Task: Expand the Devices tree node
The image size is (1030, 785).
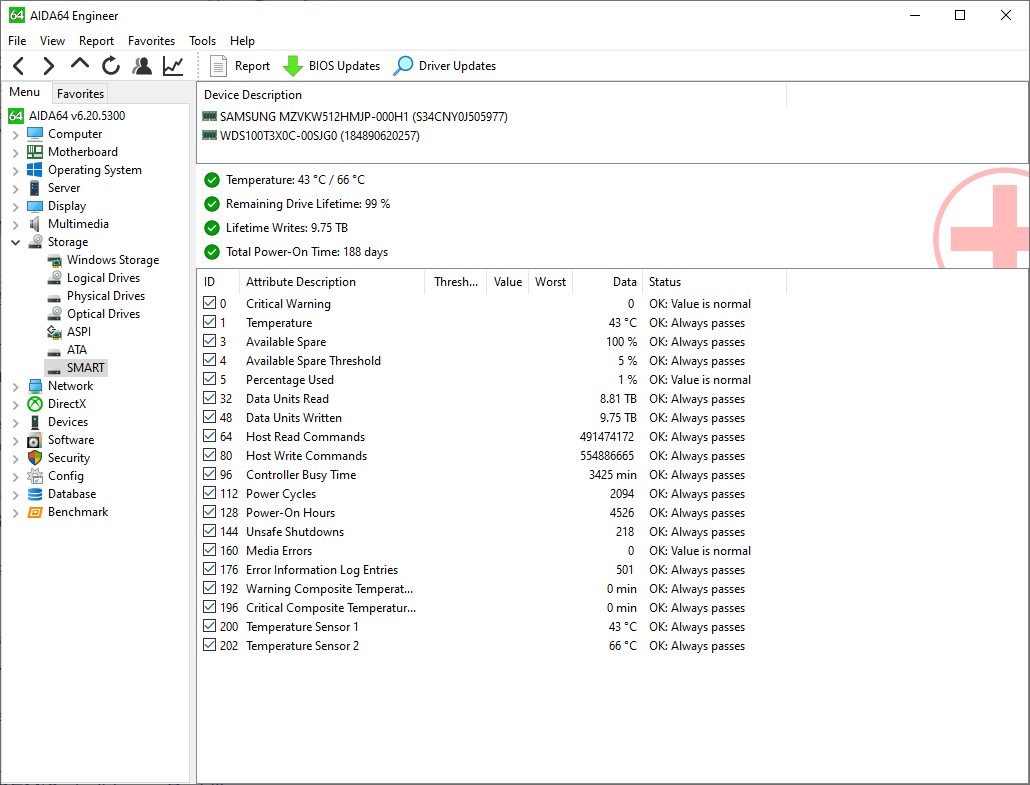Action: [x=15, y=423]
